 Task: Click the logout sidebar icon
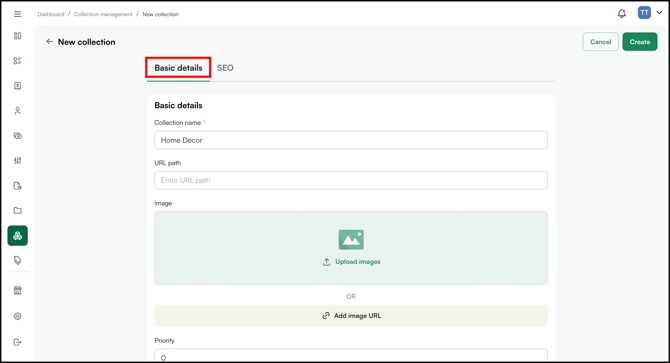click(x=18, y=342)
